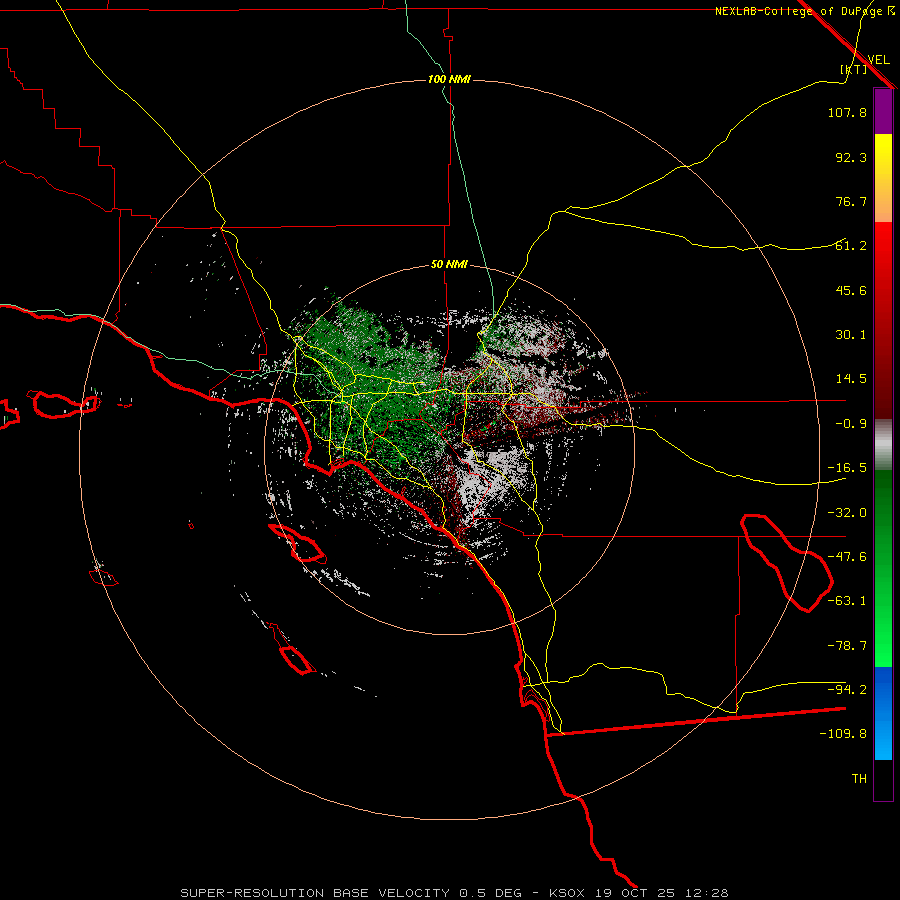The image size is (900, 900).
Task: Select the -16.5 scale value
Action: (847, 468)
